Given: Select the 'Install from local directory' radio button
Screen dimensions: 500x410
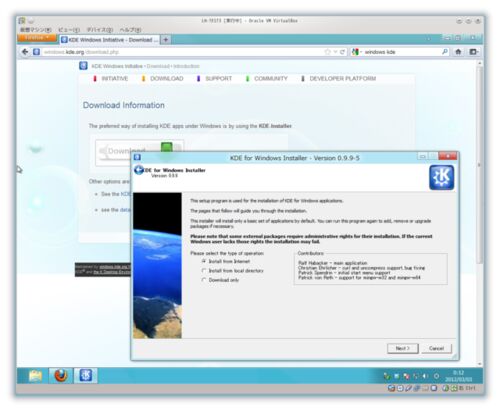Looking at the screenshot, I should [204, 271].
